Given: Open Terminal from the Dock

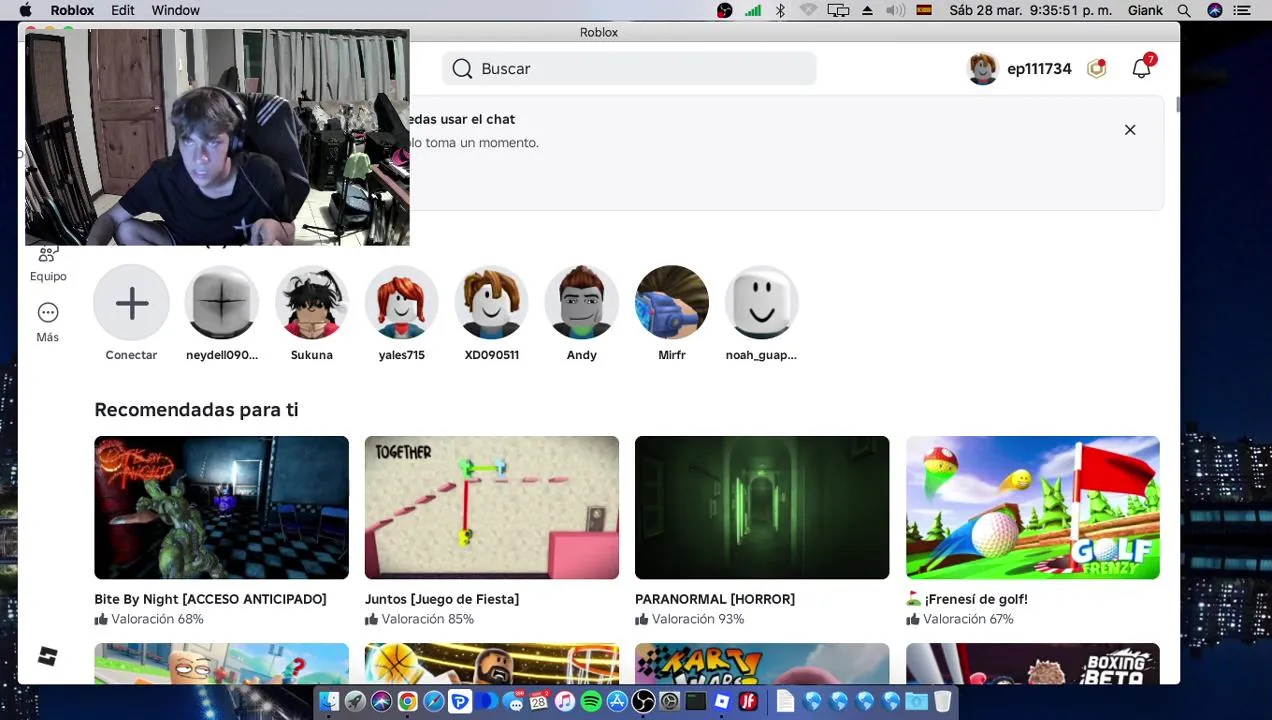Looking at the screenshot, I should [695, 701].
